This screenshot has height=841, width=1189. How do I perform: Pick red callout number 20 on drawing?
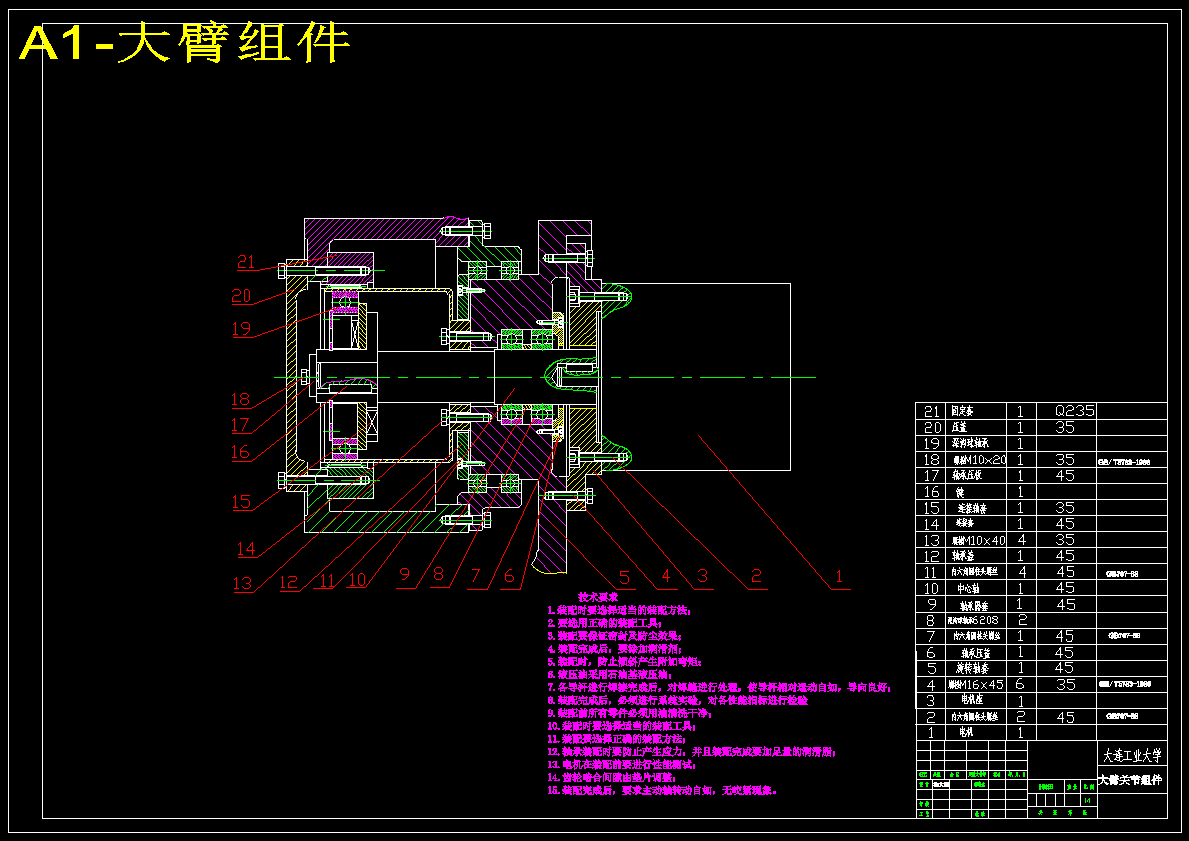tap(241, 296)
